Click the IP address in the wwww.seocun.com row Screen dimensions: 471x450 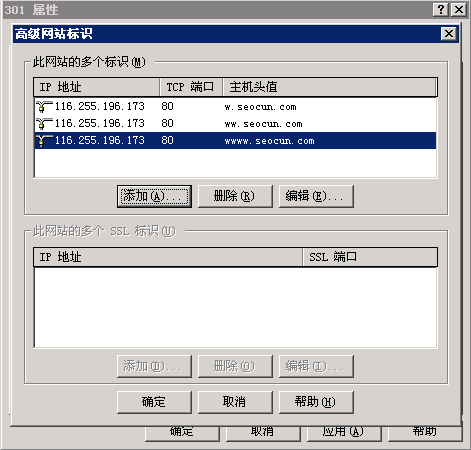pyautogui.click(x=100, y=141)
